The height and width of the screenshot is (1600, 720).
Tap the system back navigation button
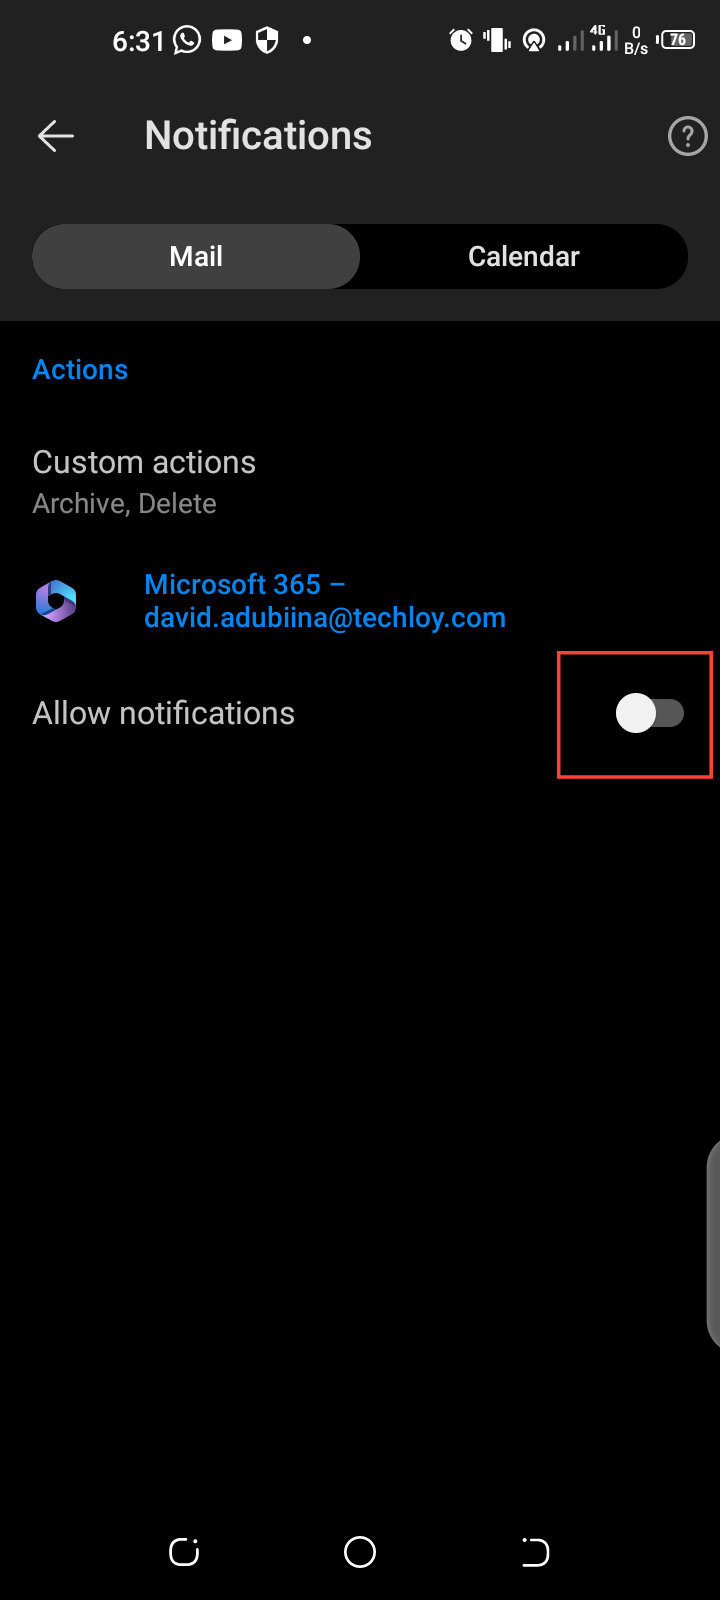pyautogui.click(x=536, y=1552)
